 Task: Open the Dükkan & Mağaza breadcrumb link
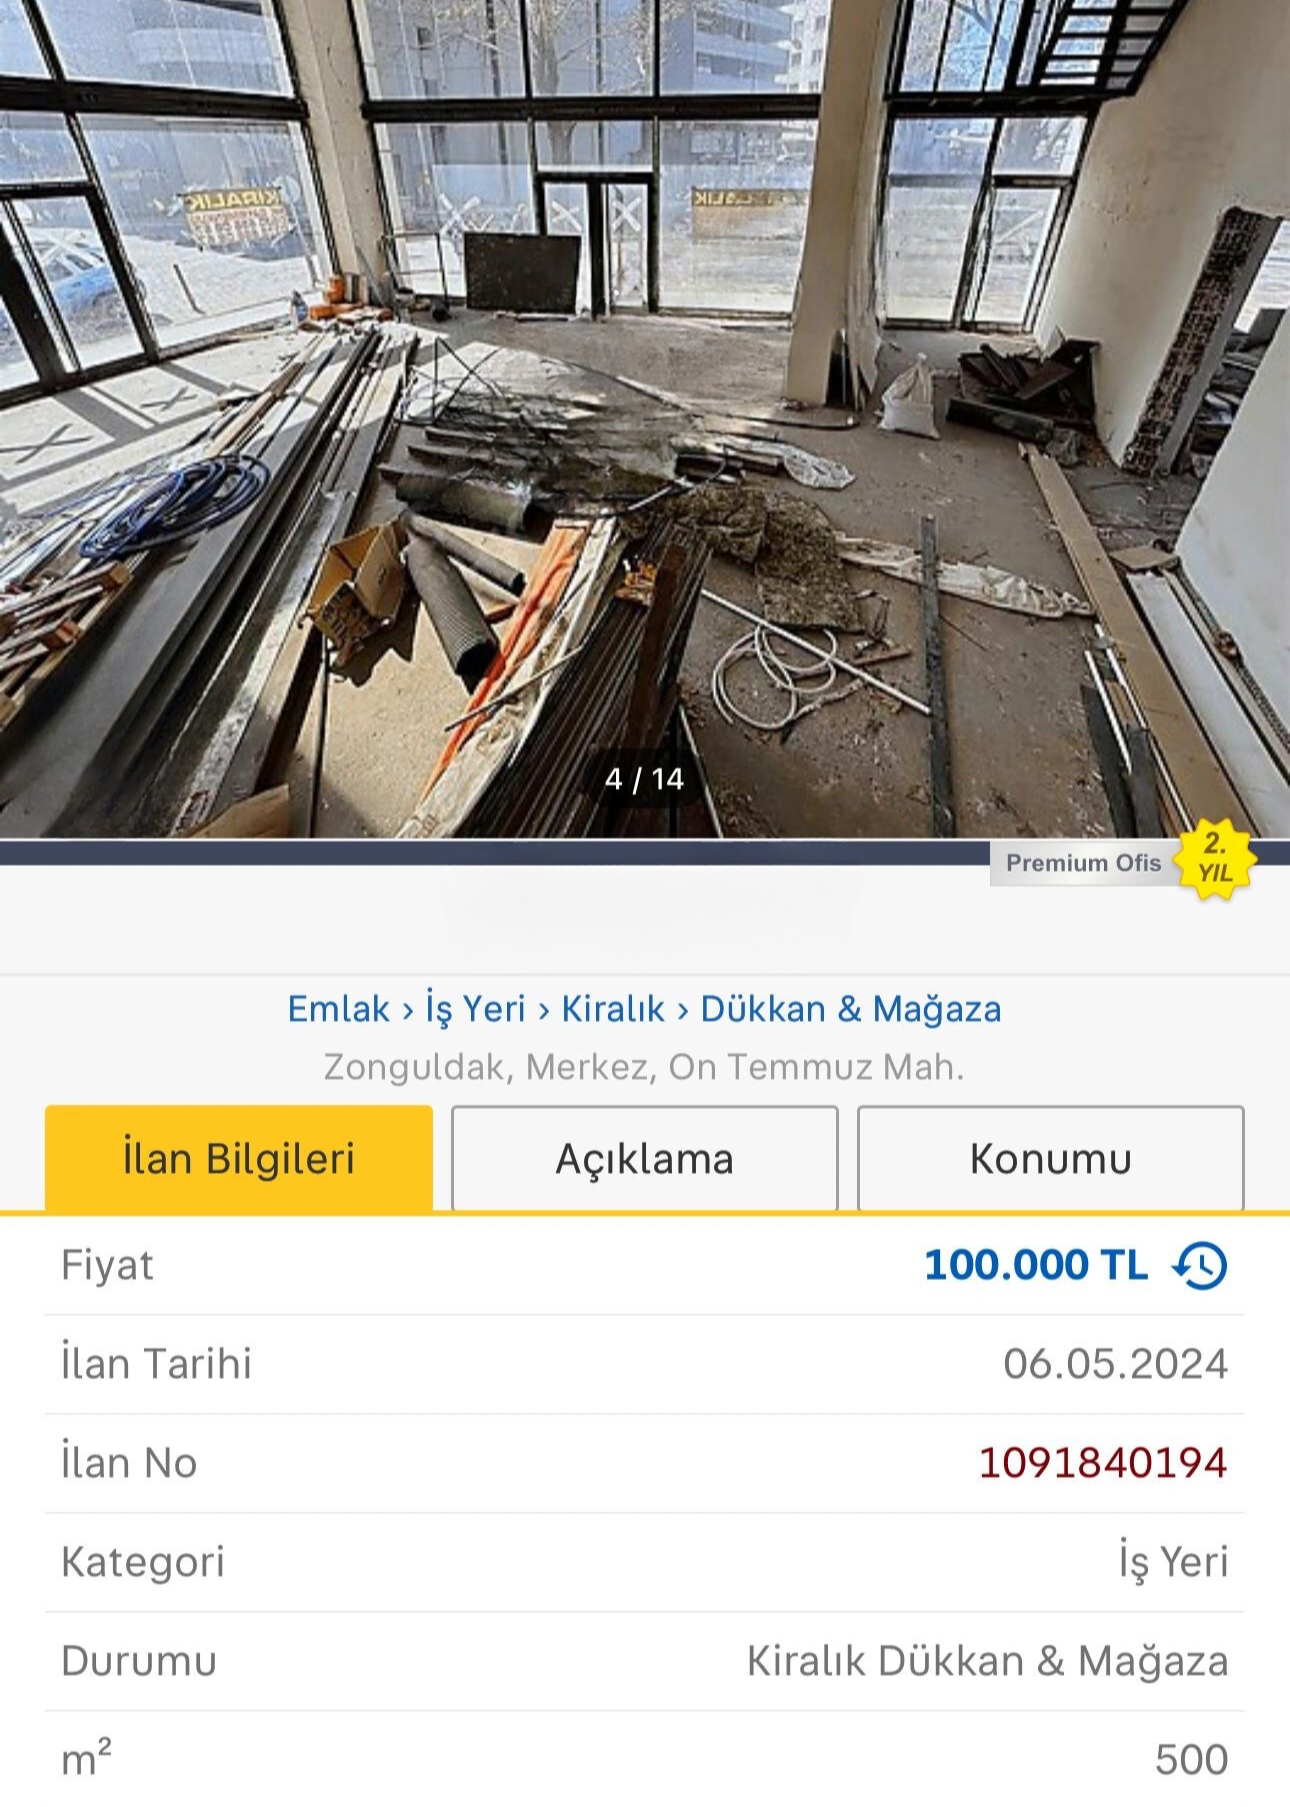pyautogui.click(x=850, y=1009)
